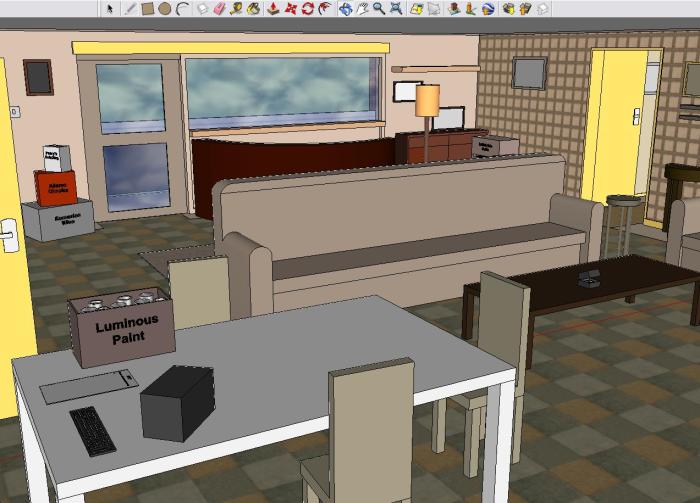This screenshot has height=503, width=700.
Task: Activate the Tape Measure tool
Action: 237,8
